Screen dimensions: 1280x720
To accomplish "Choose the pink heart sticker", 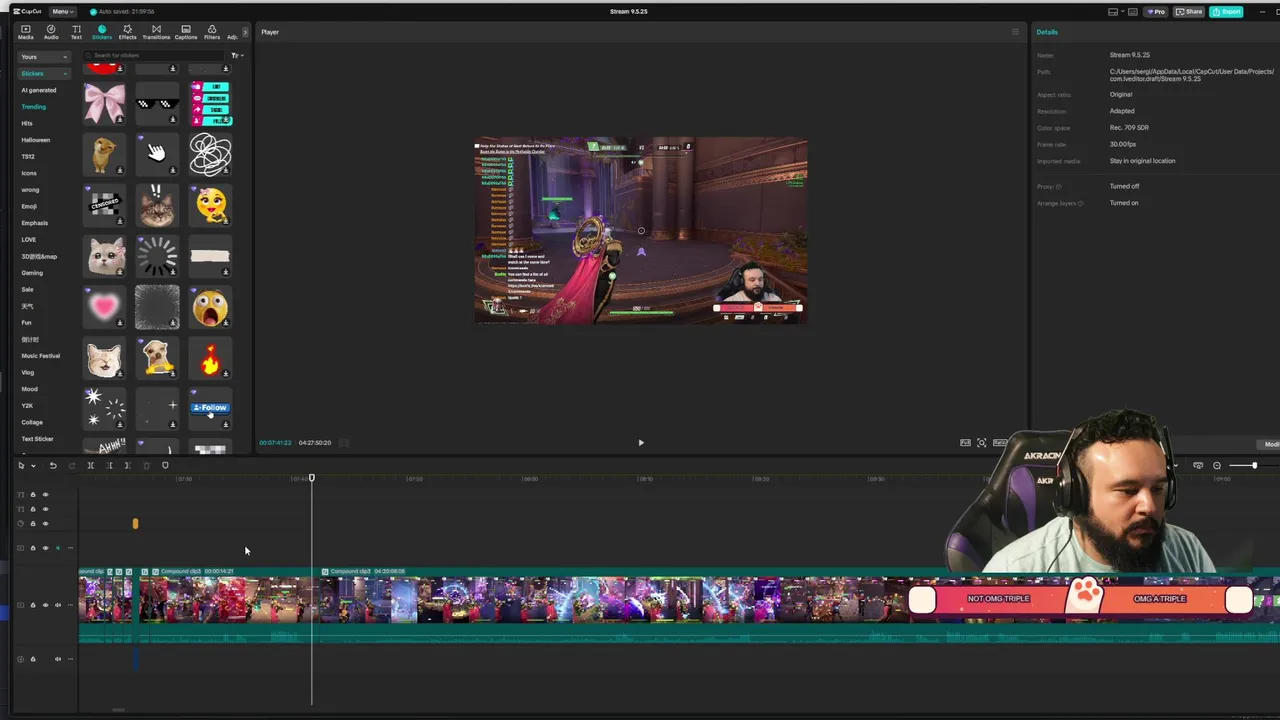I will [x=104, y=307].
